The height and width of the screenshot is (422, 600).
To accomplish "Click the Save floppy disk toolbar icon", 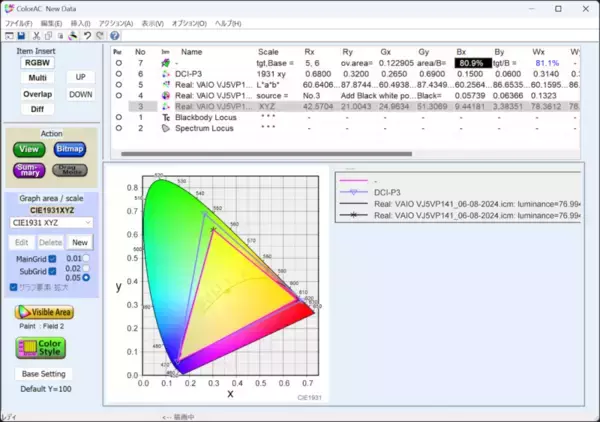I will (21, 35).
